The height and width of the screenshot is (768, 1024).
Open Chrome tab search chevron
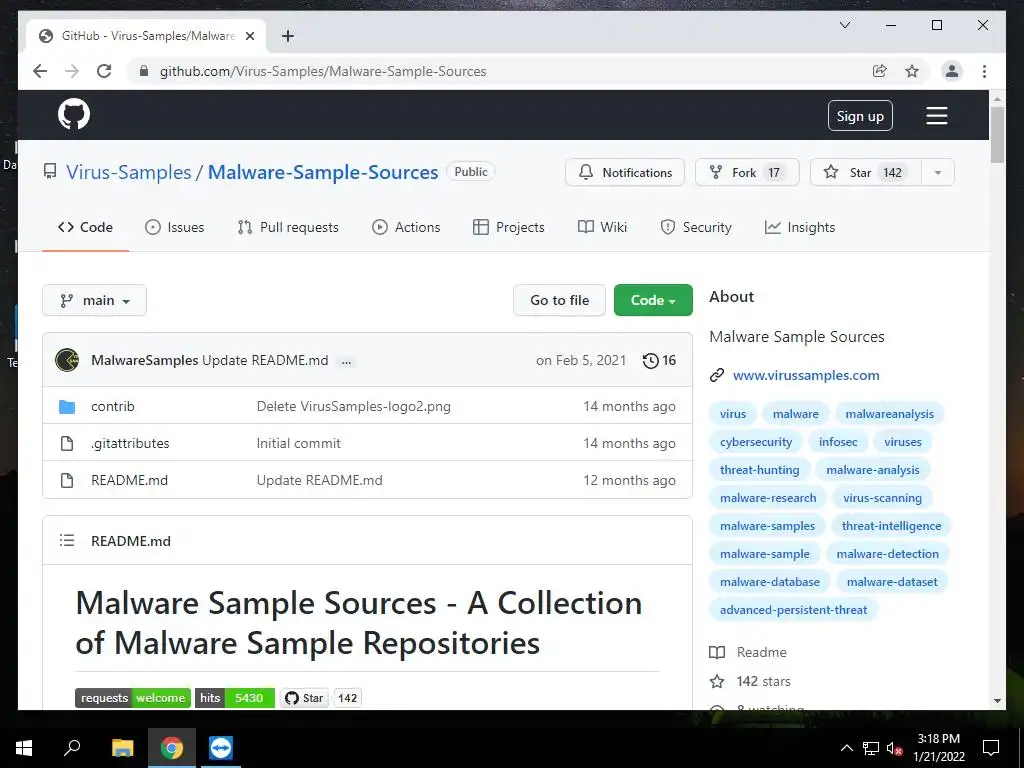pyautogui.click(x=844, y=25)
